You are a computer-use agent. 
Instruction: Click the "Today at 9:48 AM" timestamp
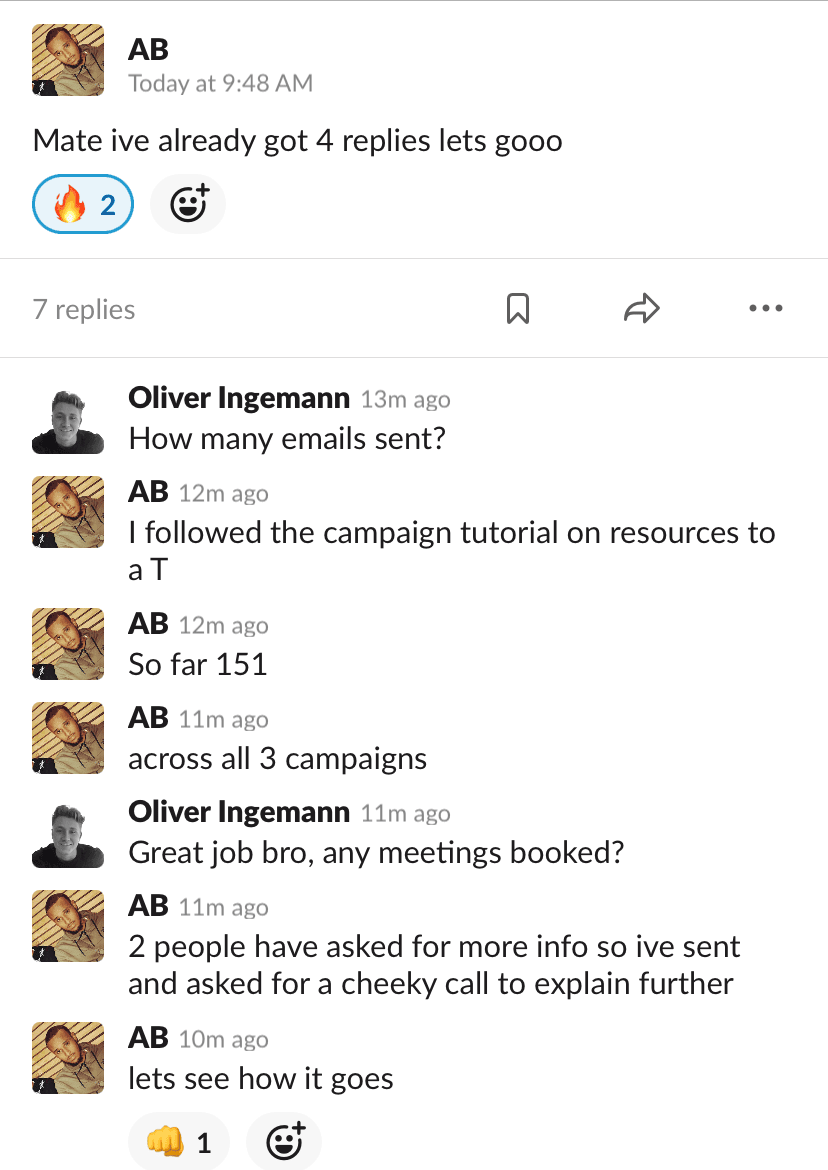click(x=220, y=84)
